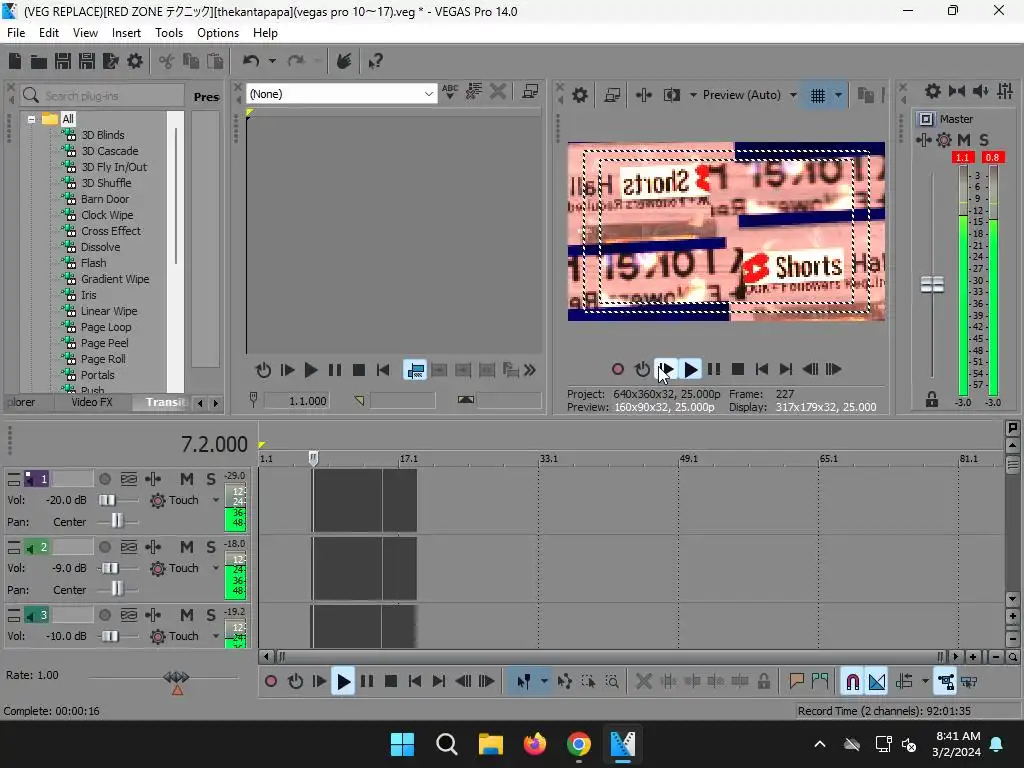Screen dimensions: 1024x768
Task: Open the edit tool dropdown arrow in the timeline toolbar
Action: tap(544, 682)
